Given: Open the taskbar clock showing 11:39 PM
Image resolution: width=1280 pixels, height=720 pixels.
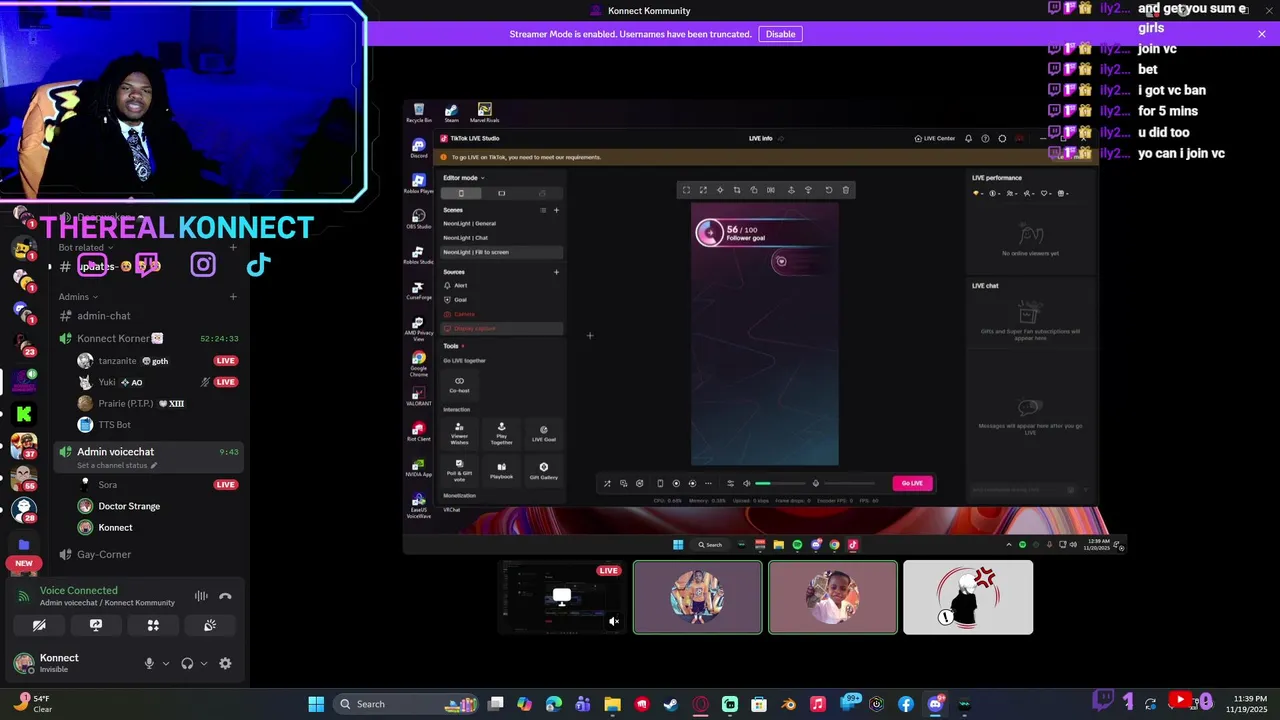Looking at the screenshot, I should click(1247, 704).
